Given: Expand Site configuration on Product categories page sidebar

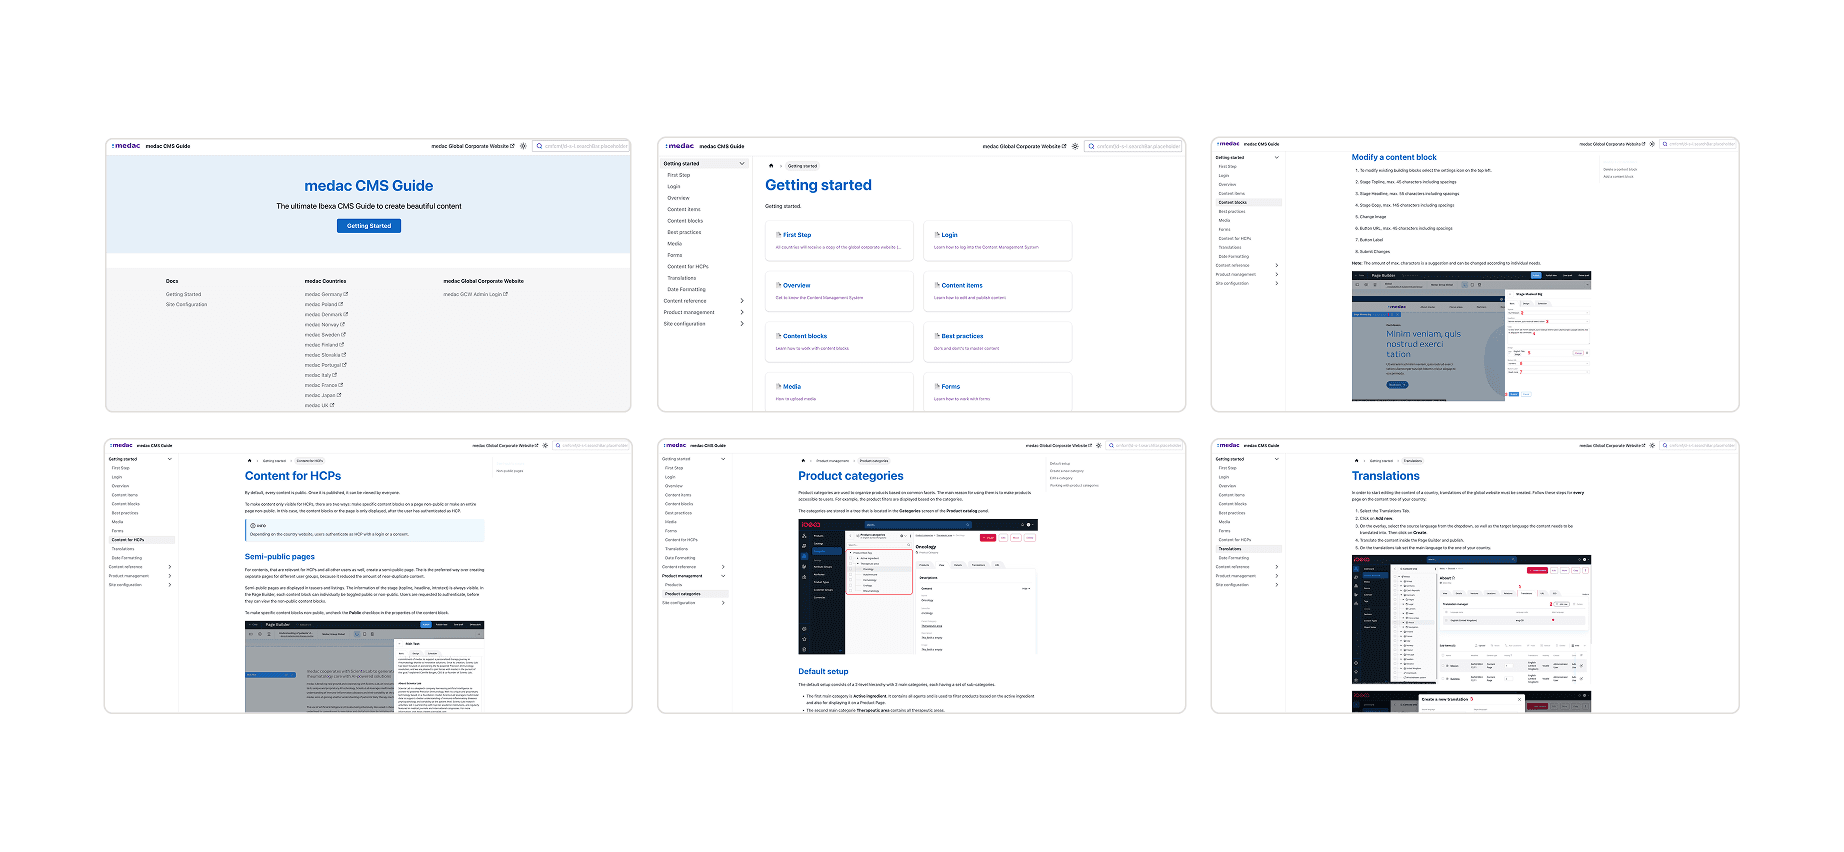Looking at the screenshot, I should point(723,603).
